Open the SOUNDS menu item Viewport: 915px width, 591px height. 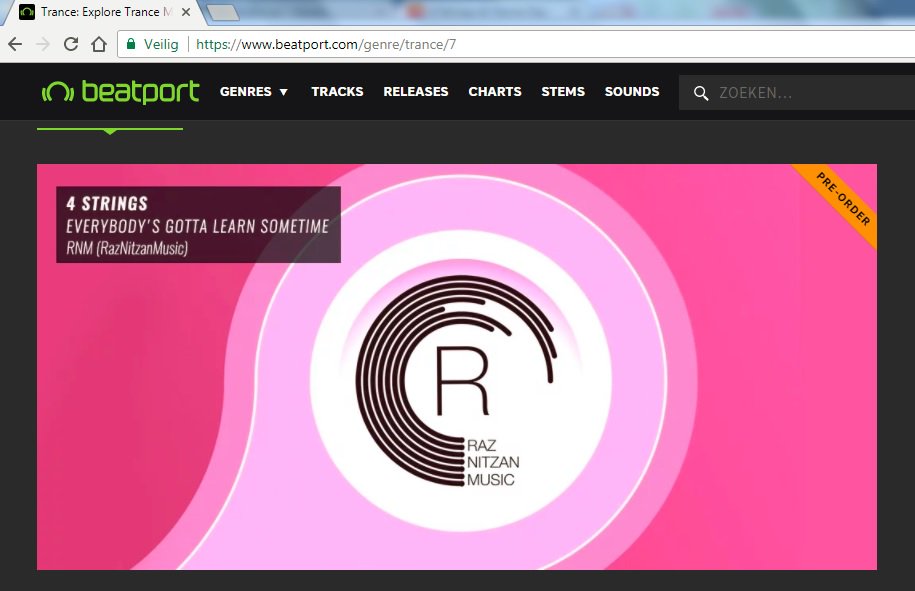click(x=632, y=92)
